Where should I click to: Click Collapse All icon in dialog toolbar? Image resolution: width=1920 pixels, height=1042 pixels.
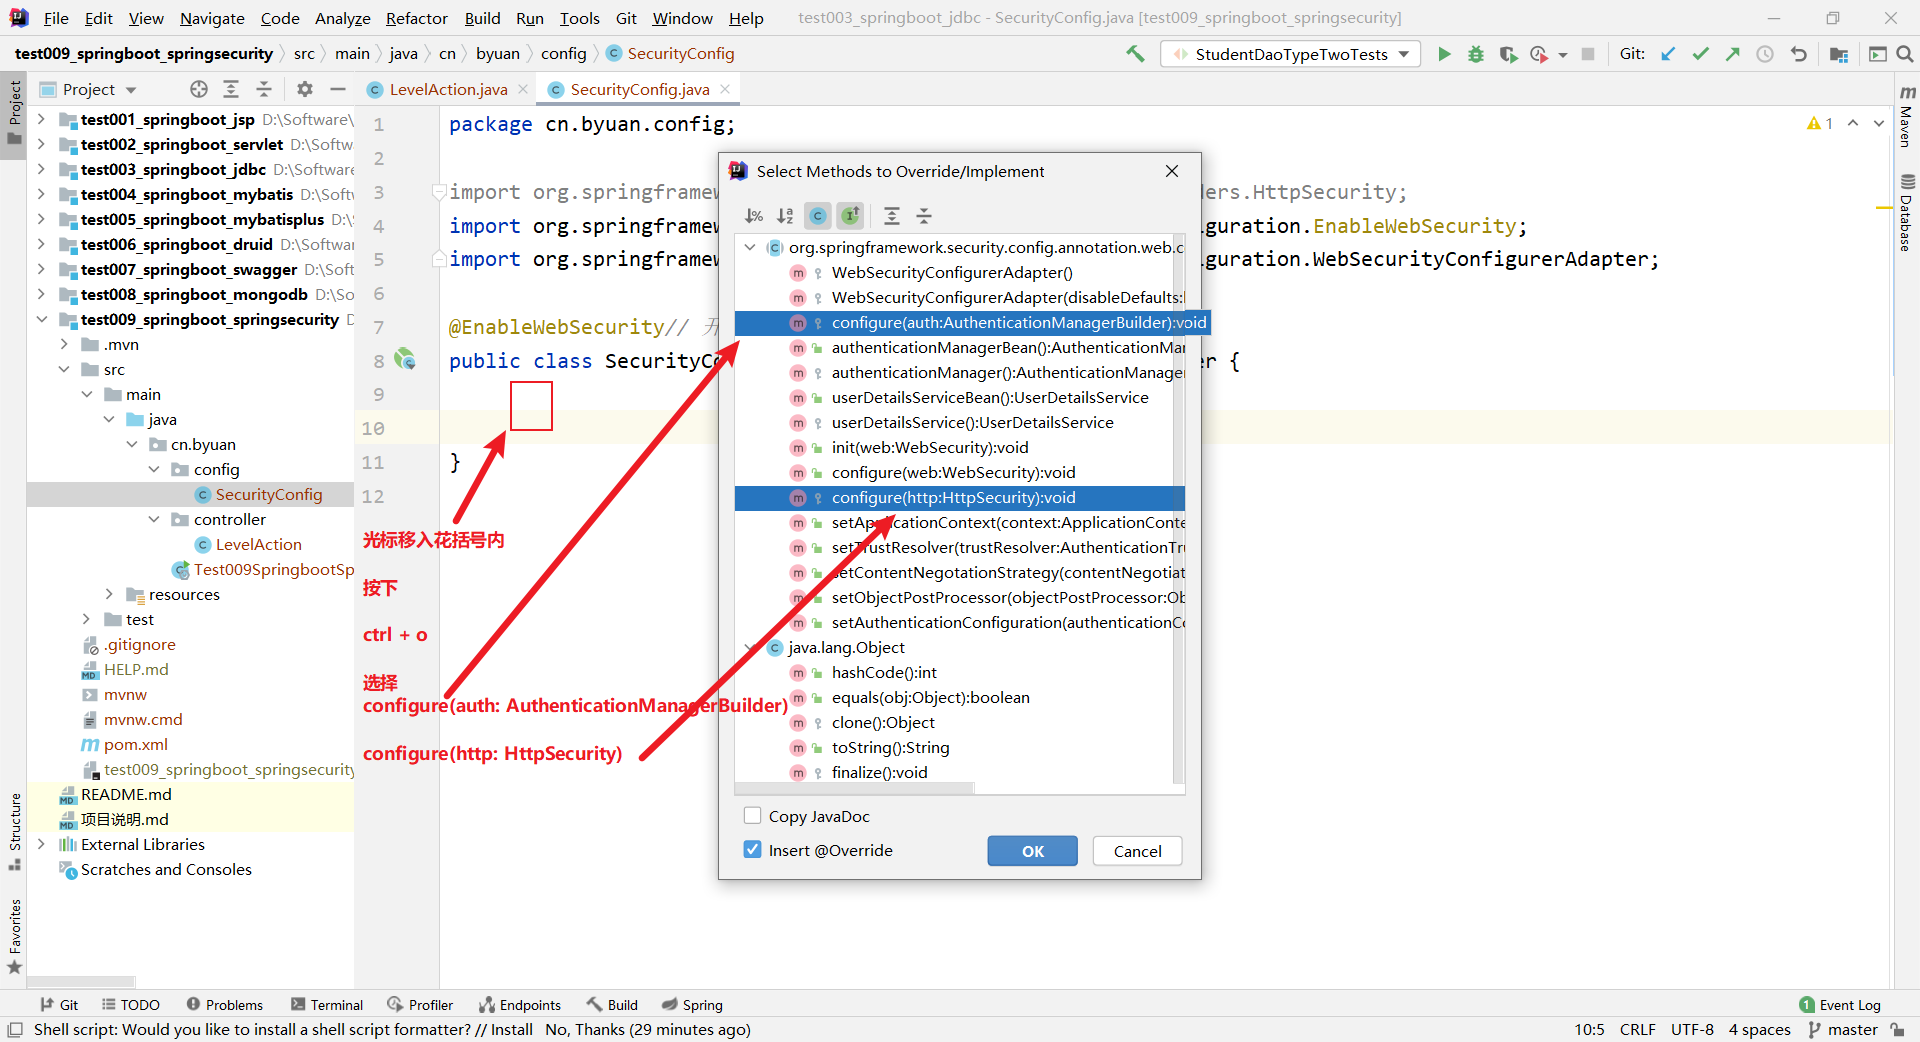click(924, 216)
